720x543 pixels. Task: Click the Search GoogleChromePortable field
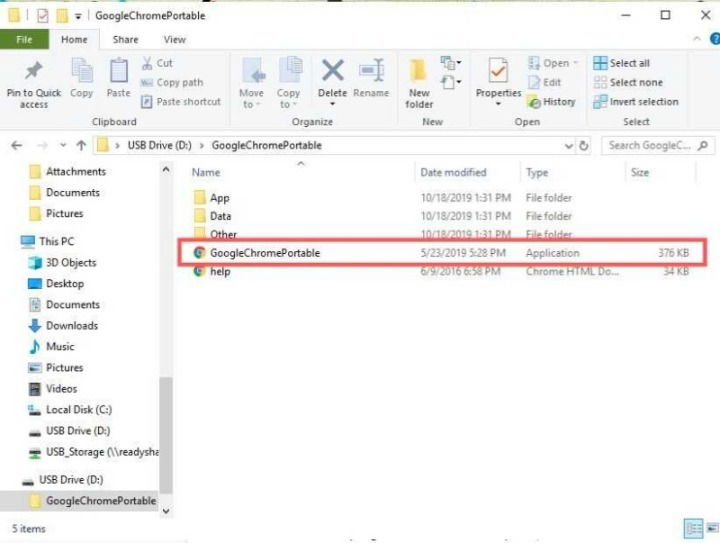tap(657, 146)
